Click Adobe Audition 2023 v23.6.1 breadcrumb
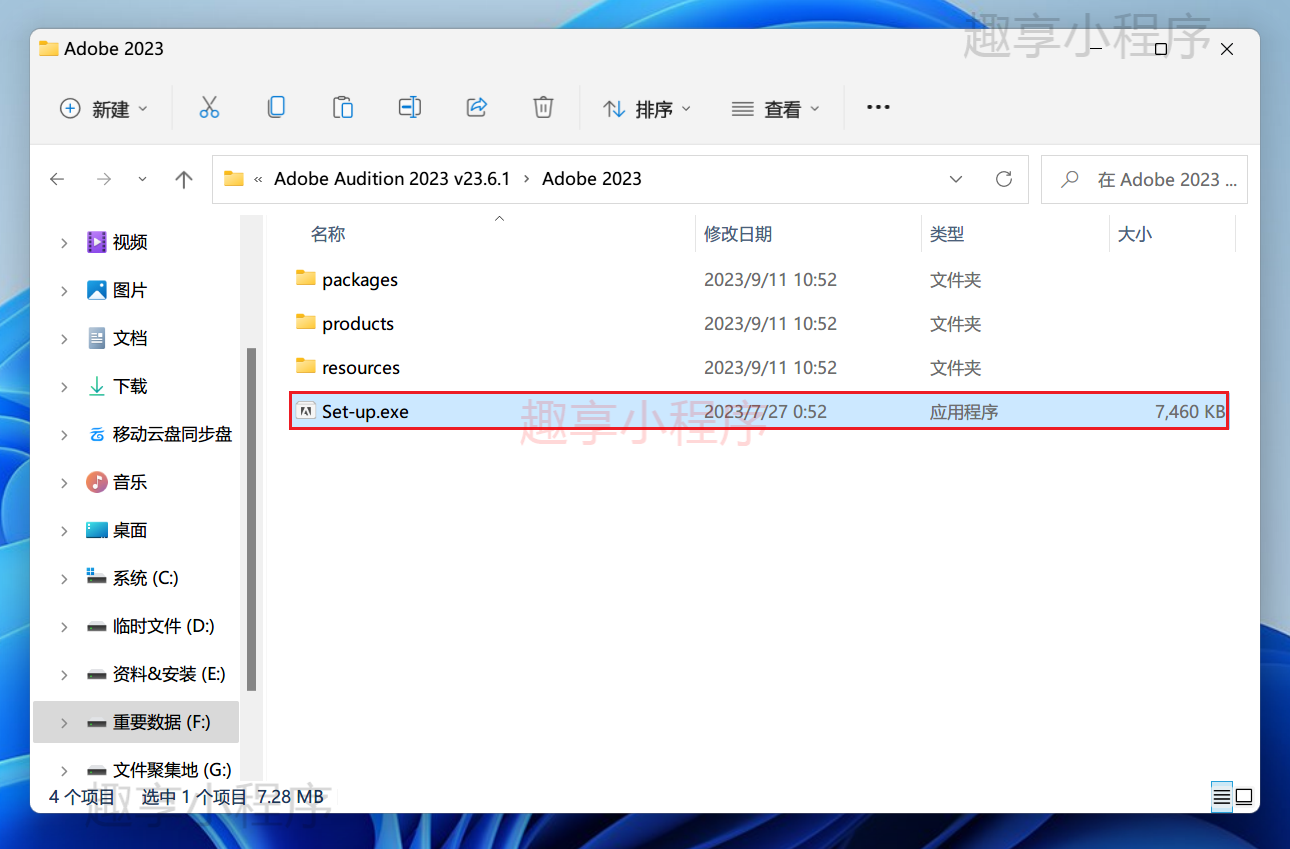 392,179
